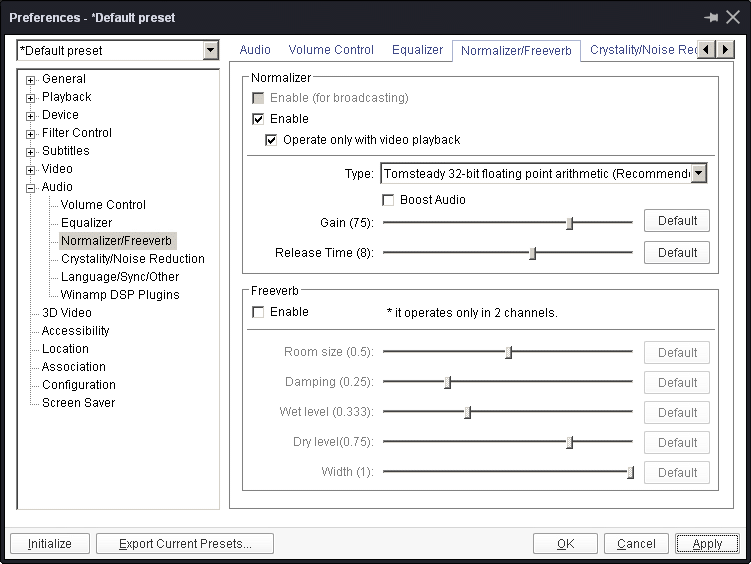The image size is (751, 564).
Task: Select Association in the tree
Action: click(73, 367)
